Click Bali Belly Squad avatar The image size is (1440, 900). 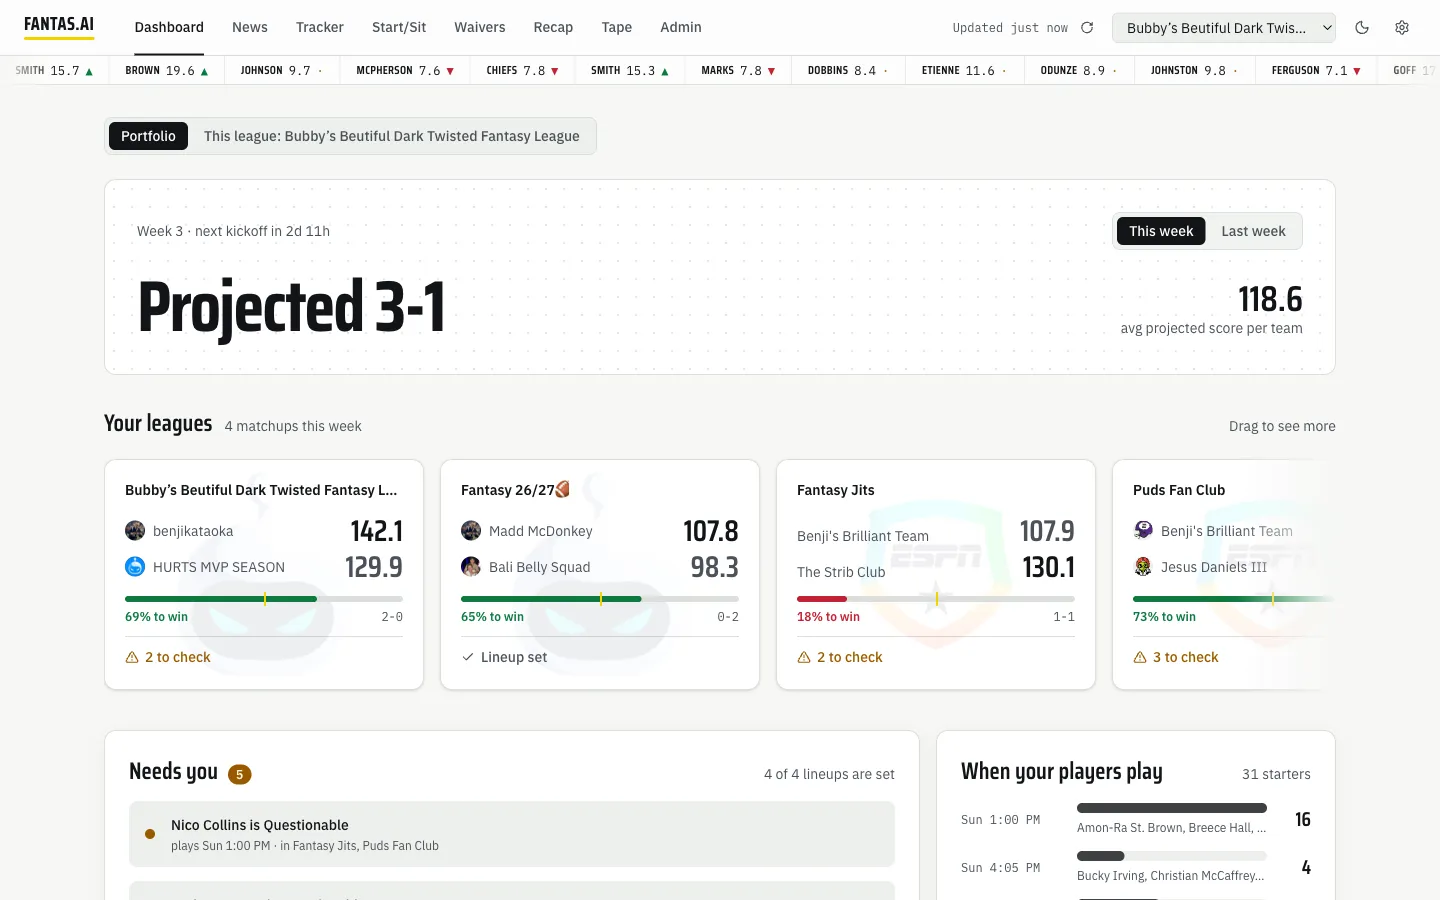click(x=471, y=567)
